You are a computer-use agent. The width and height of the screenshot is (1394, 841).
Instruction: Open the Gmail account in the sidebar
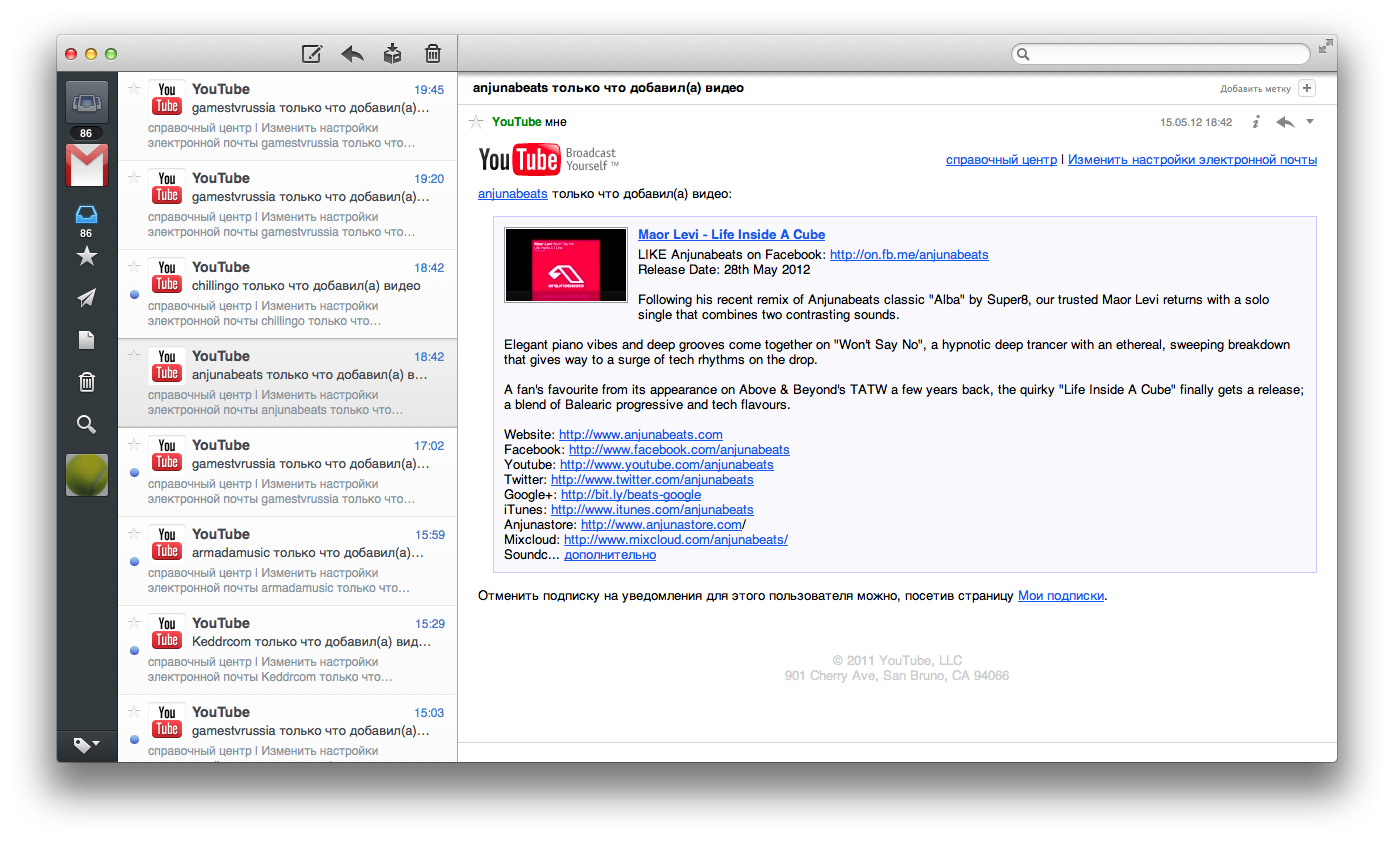(x=86, y=165)
